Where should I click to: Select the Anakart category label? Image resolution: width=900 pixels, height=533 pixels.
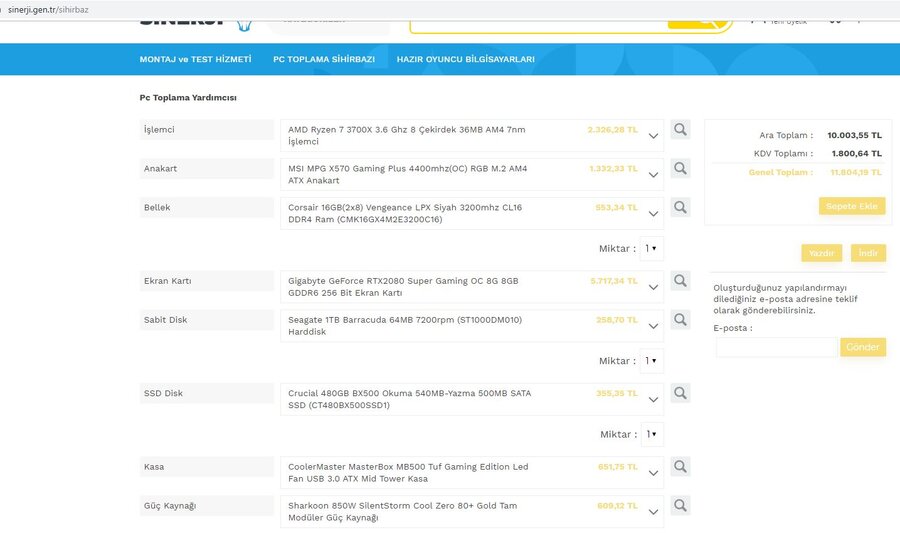tap(207, 169)
